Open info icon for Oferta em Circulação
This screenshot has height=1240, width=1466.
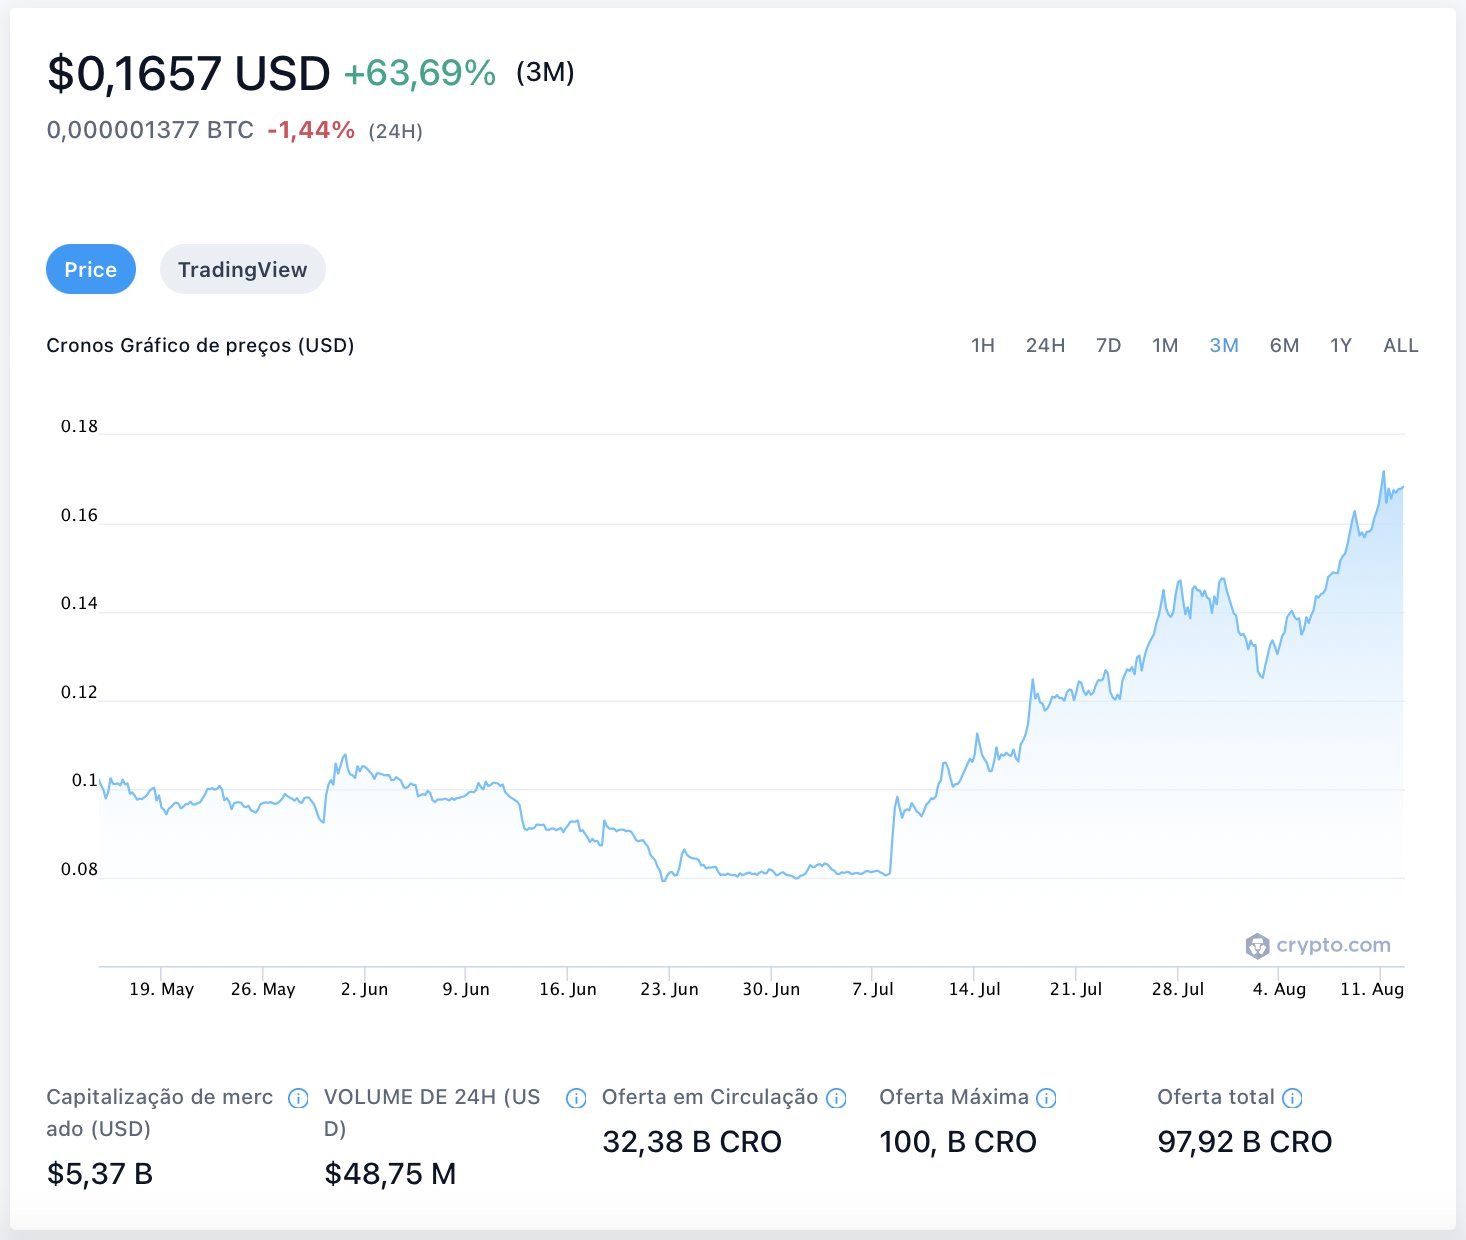click(836, 1098)
